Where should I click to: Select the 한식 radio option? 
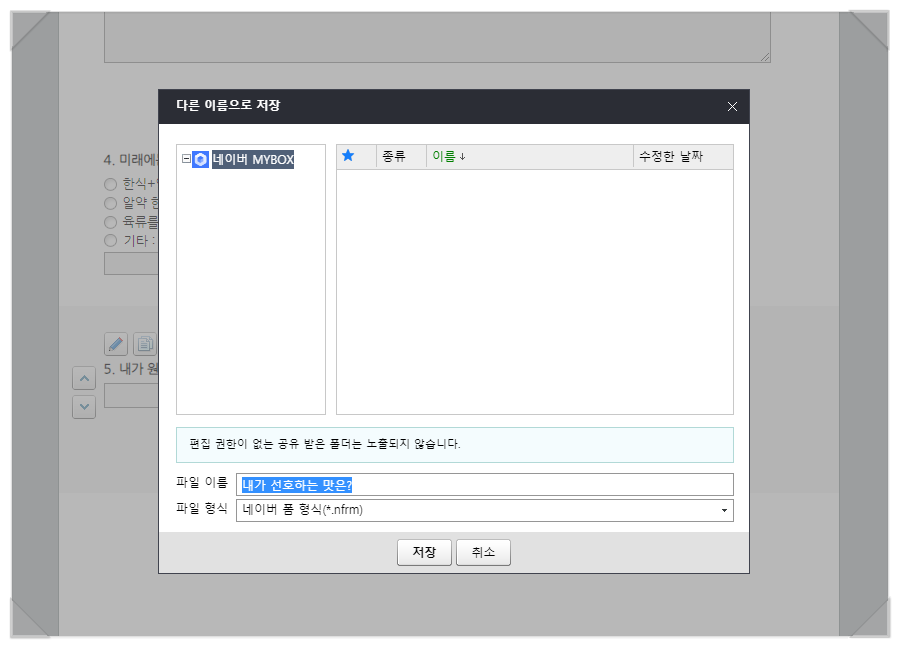click(110, 184)
